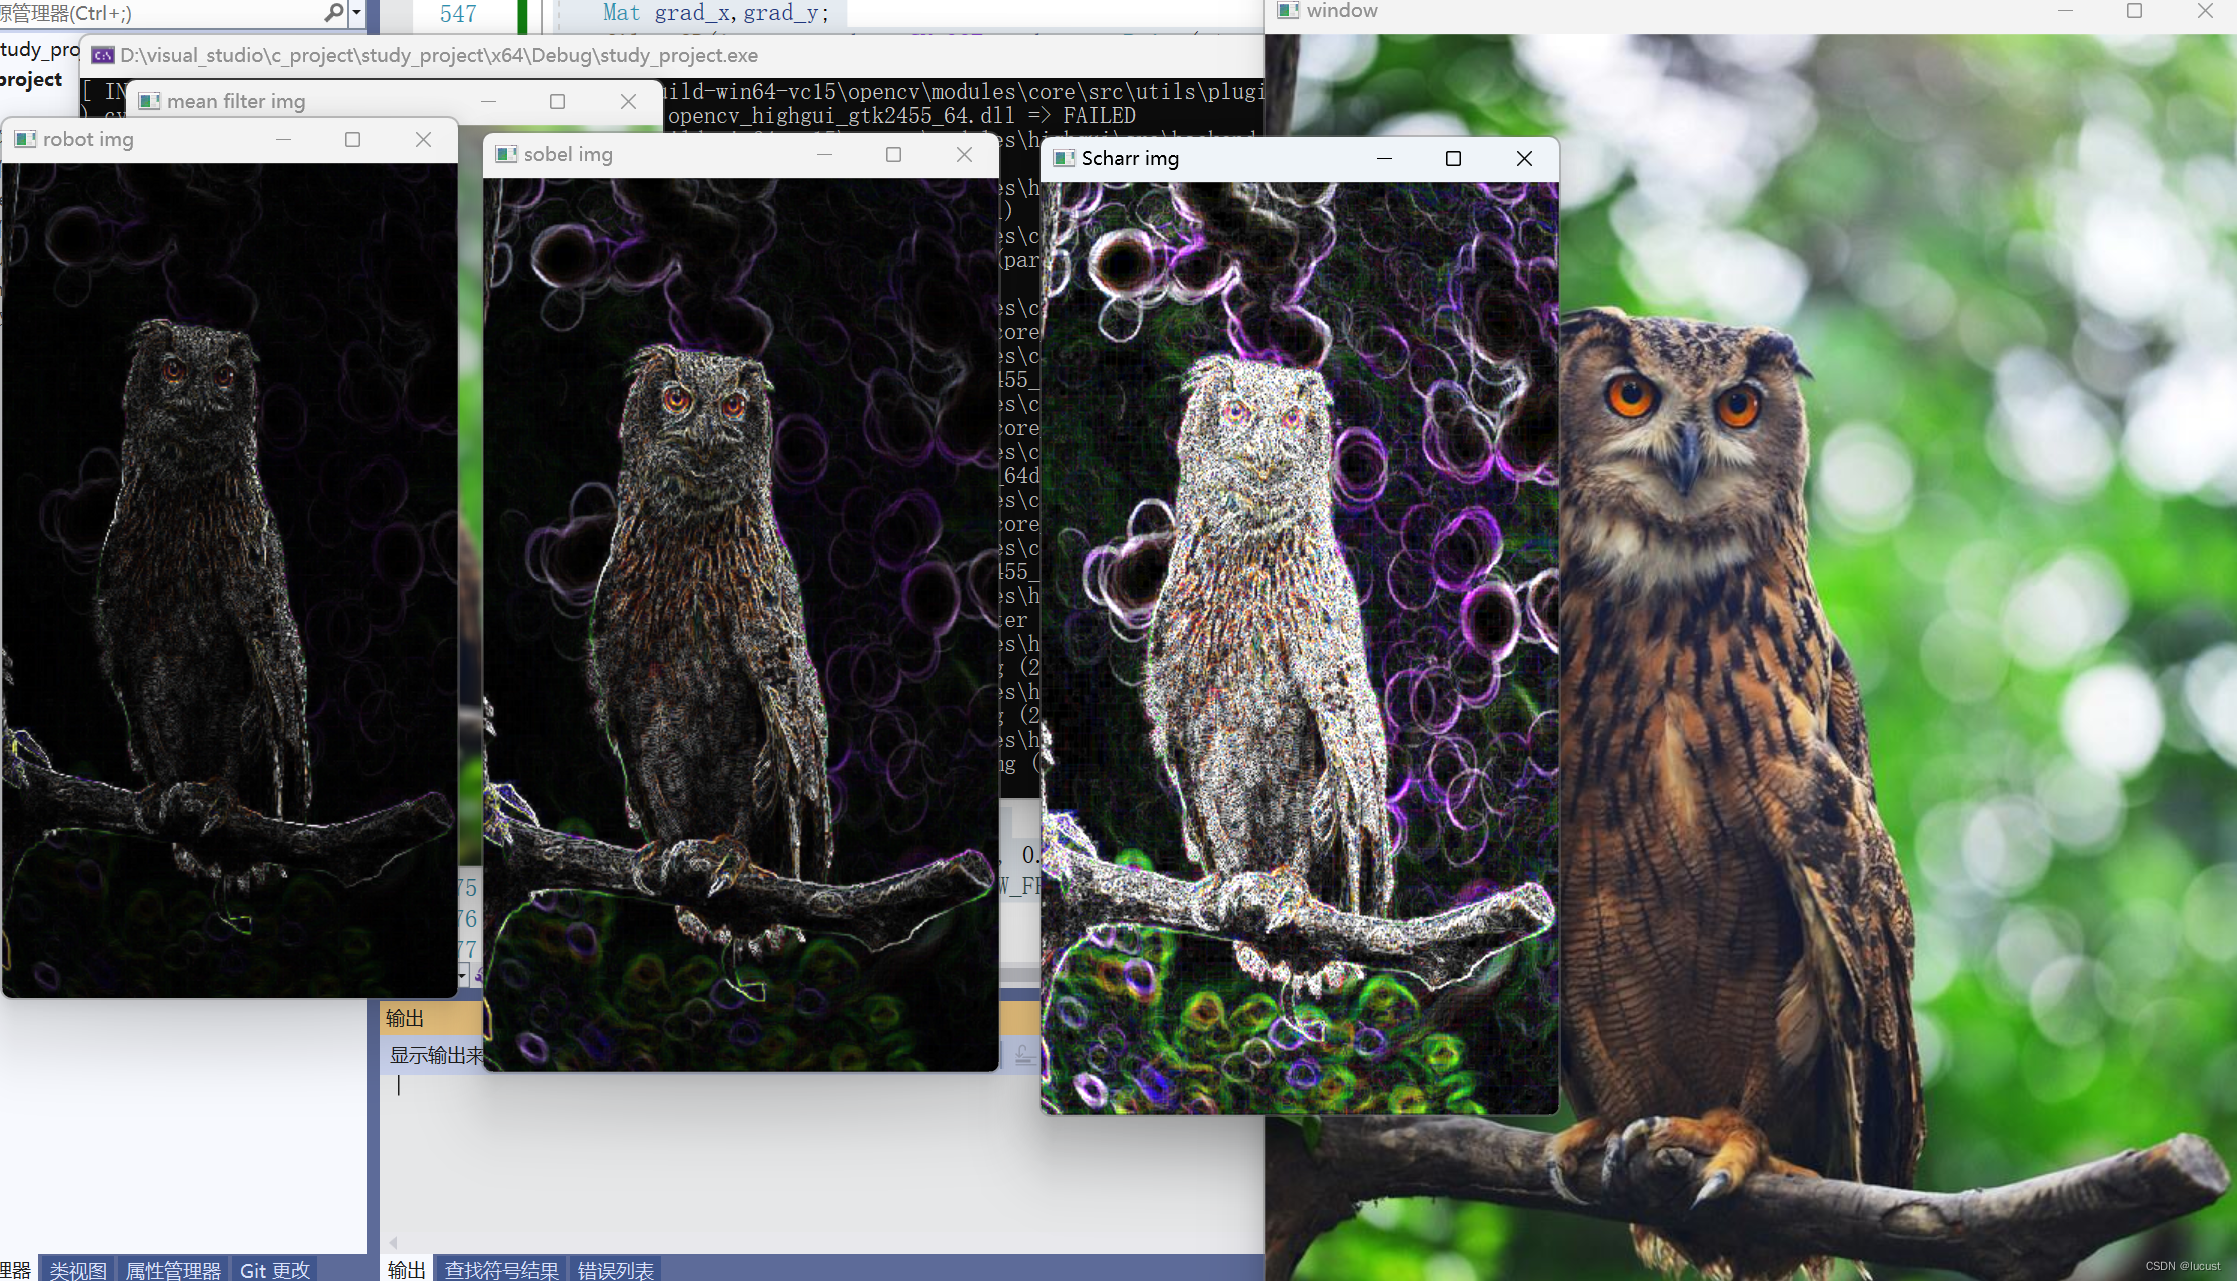Maximize the mean filter img window
This screenshot has width=2237, height=1281.
point(558,102)
